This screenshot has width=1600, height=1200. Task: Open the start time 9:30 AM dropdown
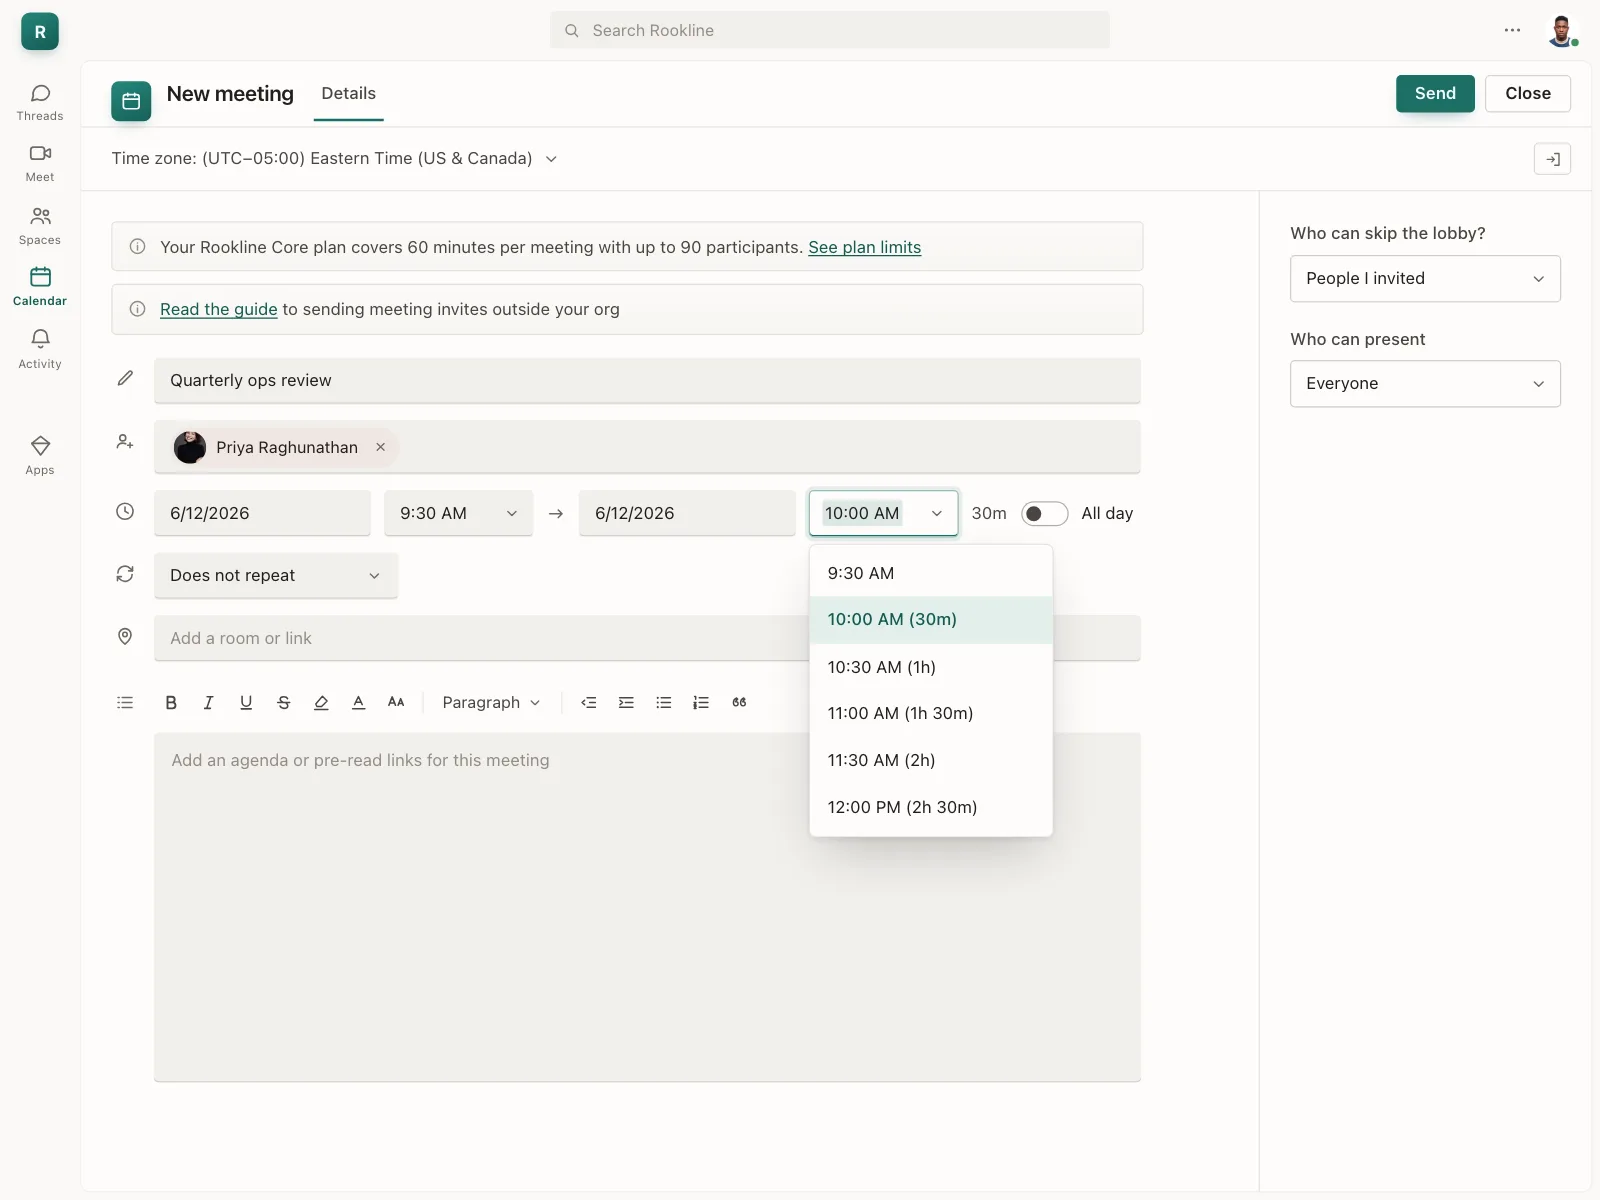(459, 513)
